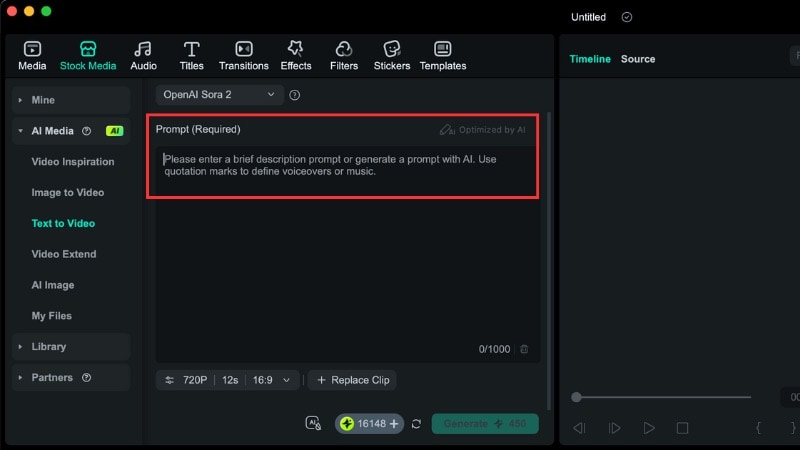Open the Transitions tab
The width and height of the screenshot is (800, 450).
point(243,56)
